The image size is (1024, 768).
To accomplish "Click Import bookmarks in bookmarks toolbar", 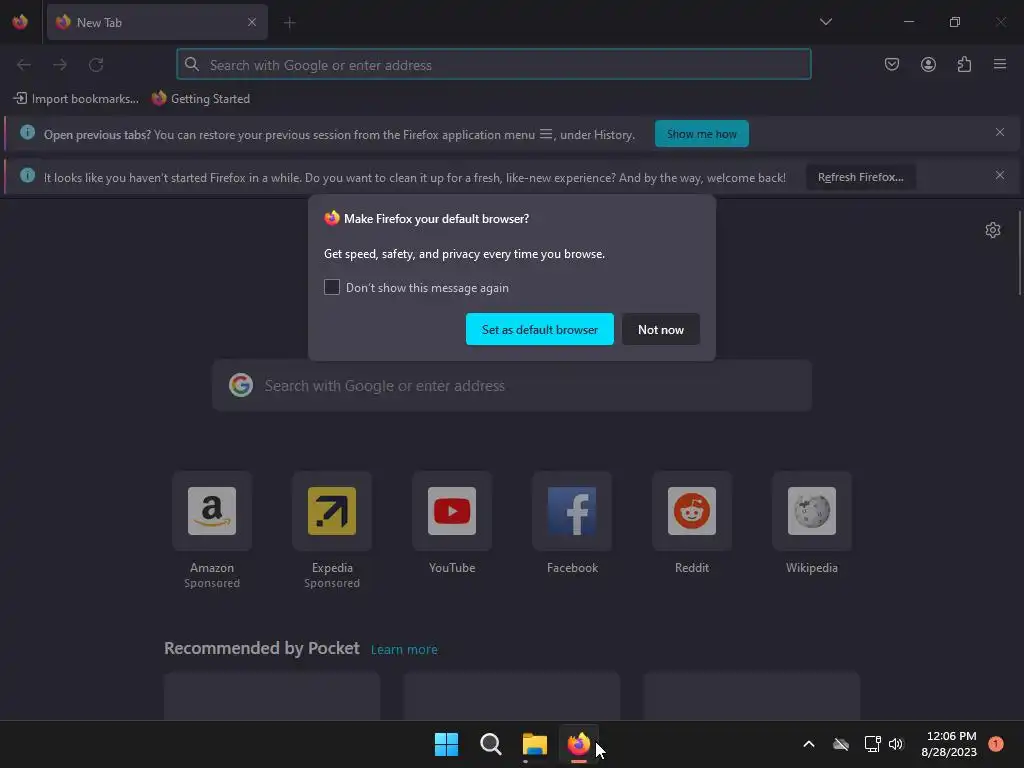I will point(76,99).
